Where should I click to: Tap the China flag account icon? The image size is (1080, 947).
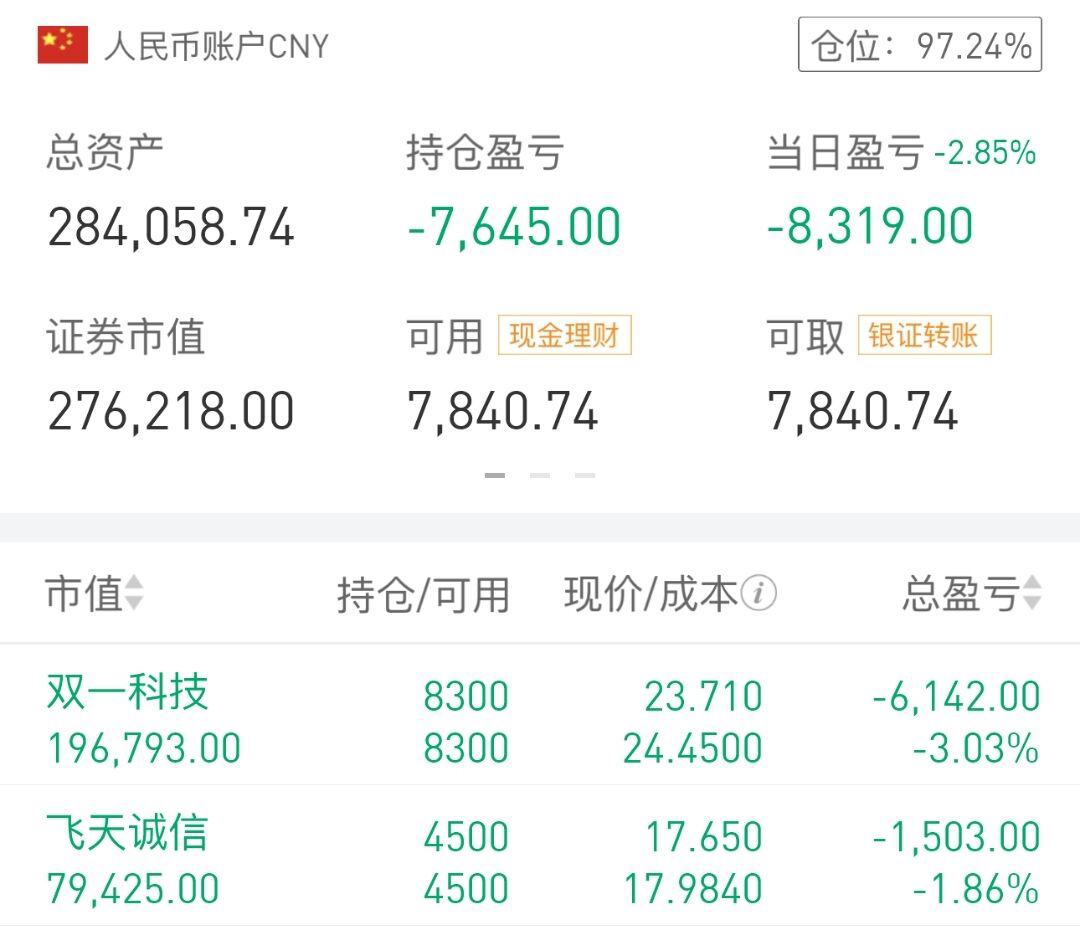(x=63, y=45)
